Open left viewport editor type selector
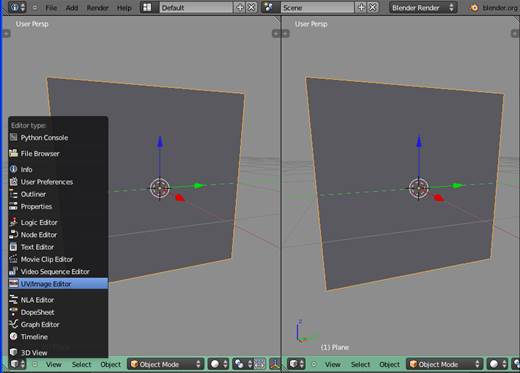Screen dimensions: 520x373 click(x=17, y=364)
